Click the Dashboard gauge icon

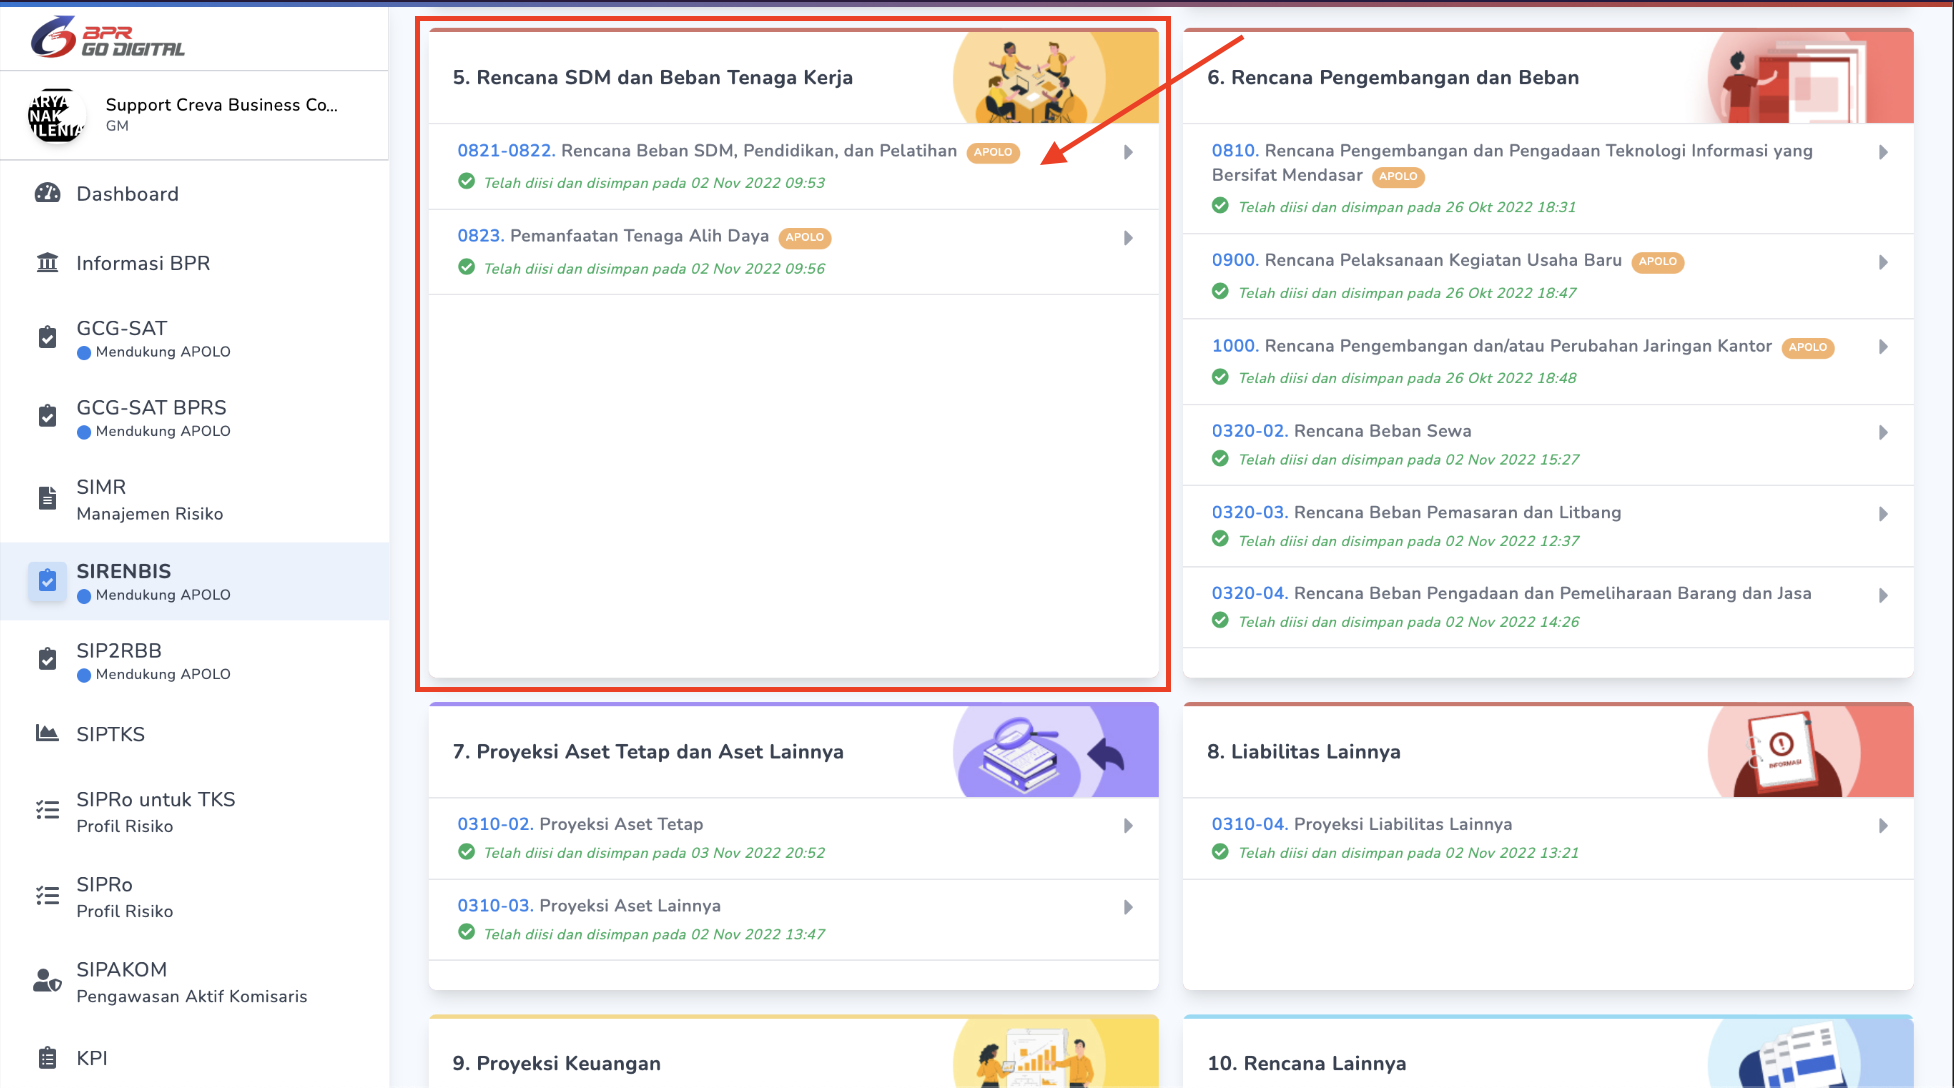47,193
